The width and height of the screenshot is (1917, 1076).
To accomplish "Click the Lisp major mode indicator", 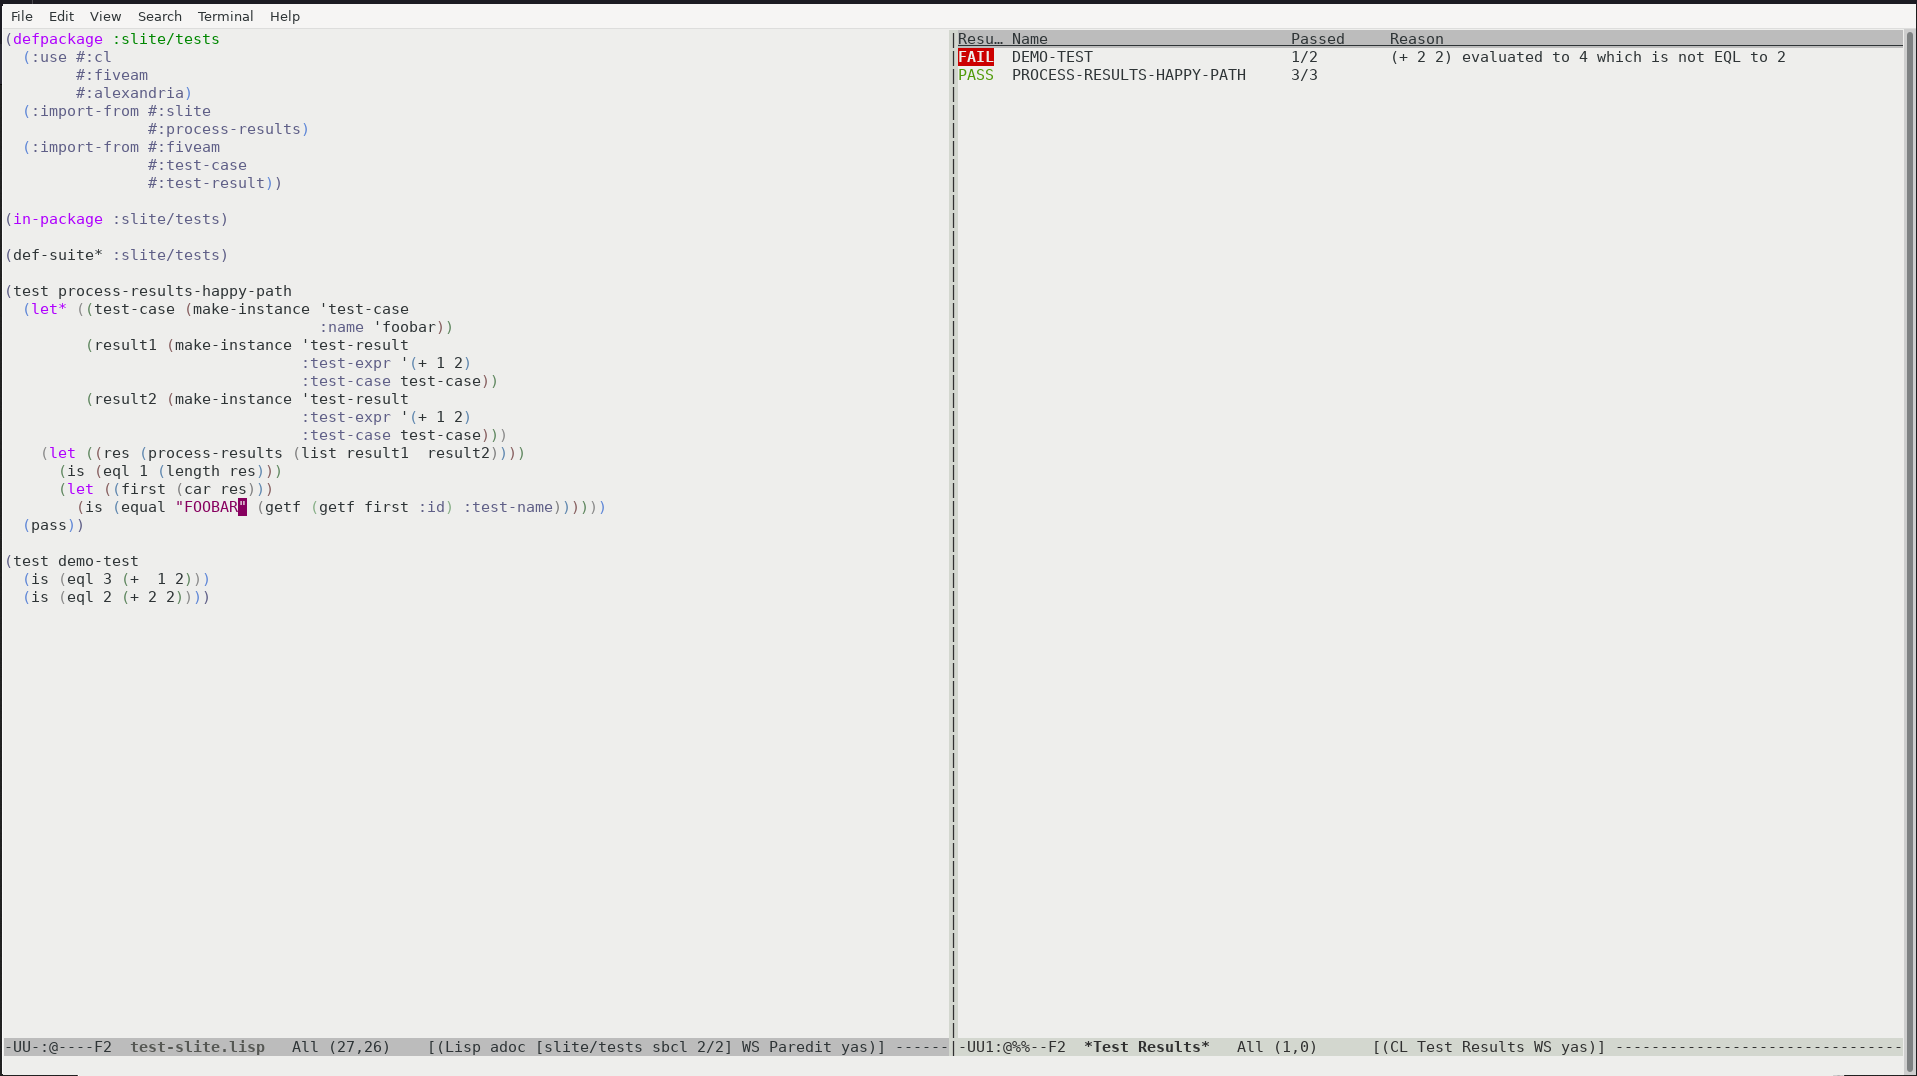I will pos(462,1047).
